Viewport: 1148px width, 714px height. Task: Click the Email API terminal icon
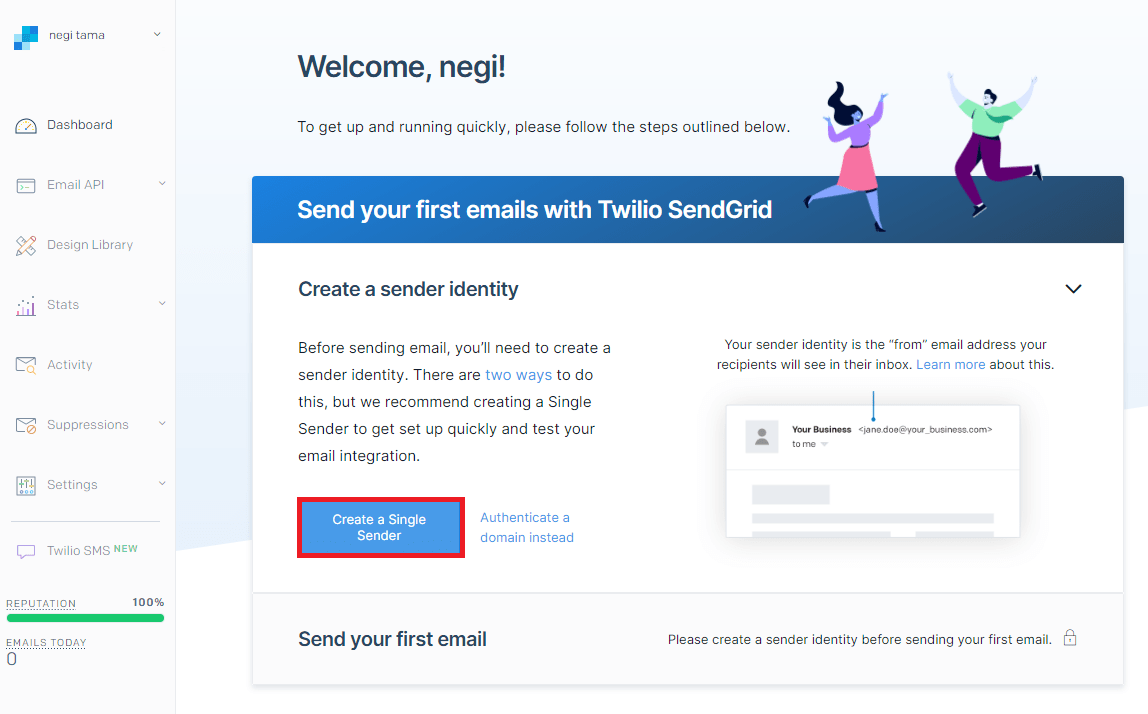point(26,186)
